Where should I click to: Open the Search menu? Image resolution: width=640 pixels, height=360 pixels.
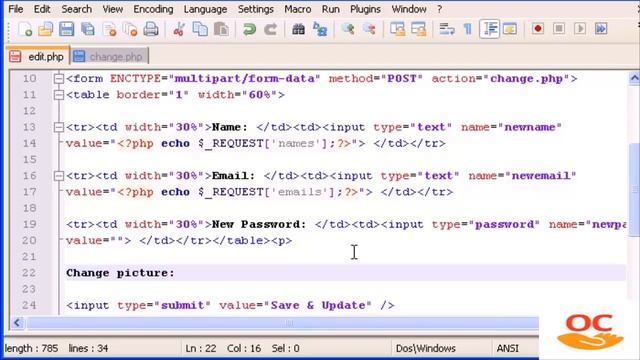coord(76,9)
